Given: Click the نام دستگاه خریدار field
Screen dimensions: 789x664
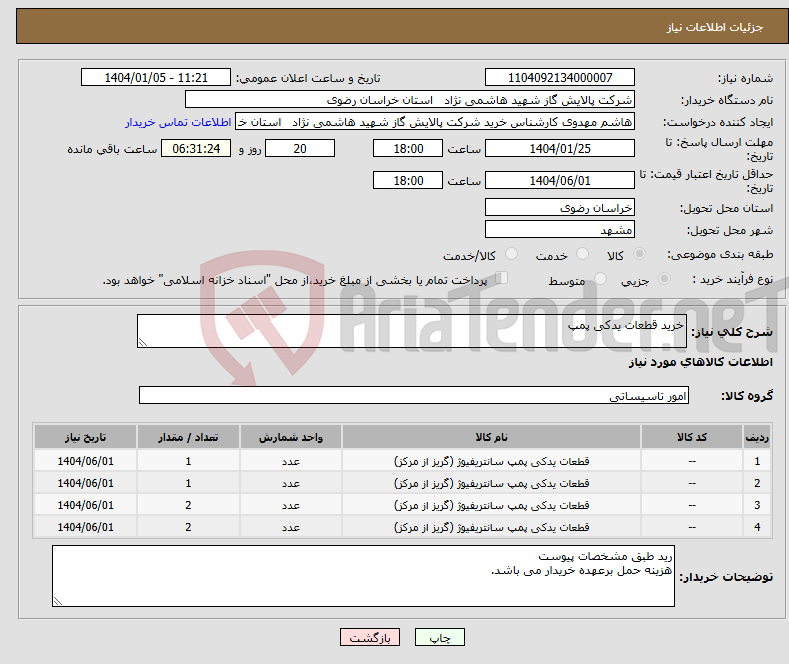Looking at the screenshot, I should [x=410, y=100].
